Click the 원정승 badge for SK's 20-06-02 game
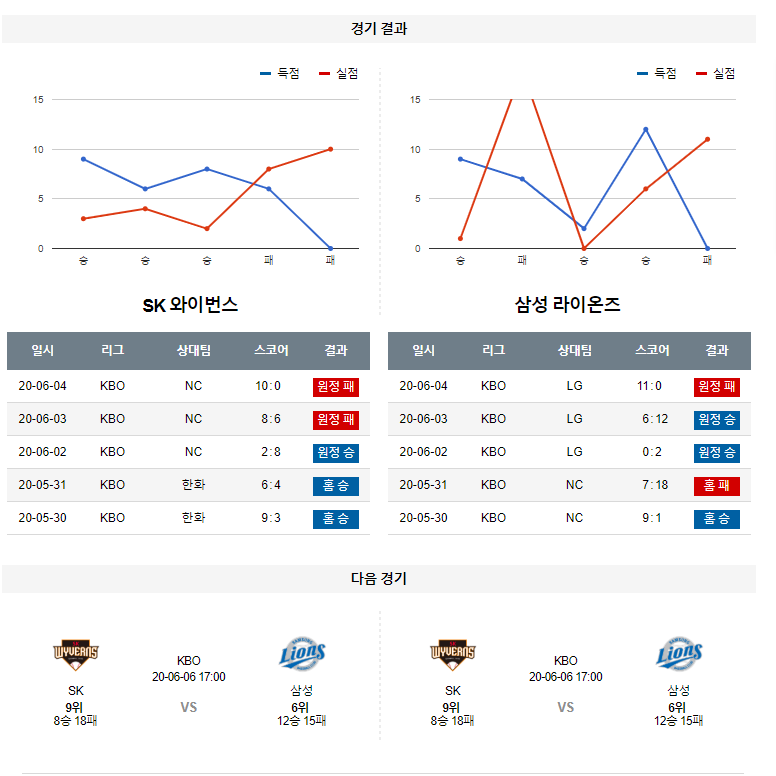This screenshot has height=776, width=776. tap(336, 453)
